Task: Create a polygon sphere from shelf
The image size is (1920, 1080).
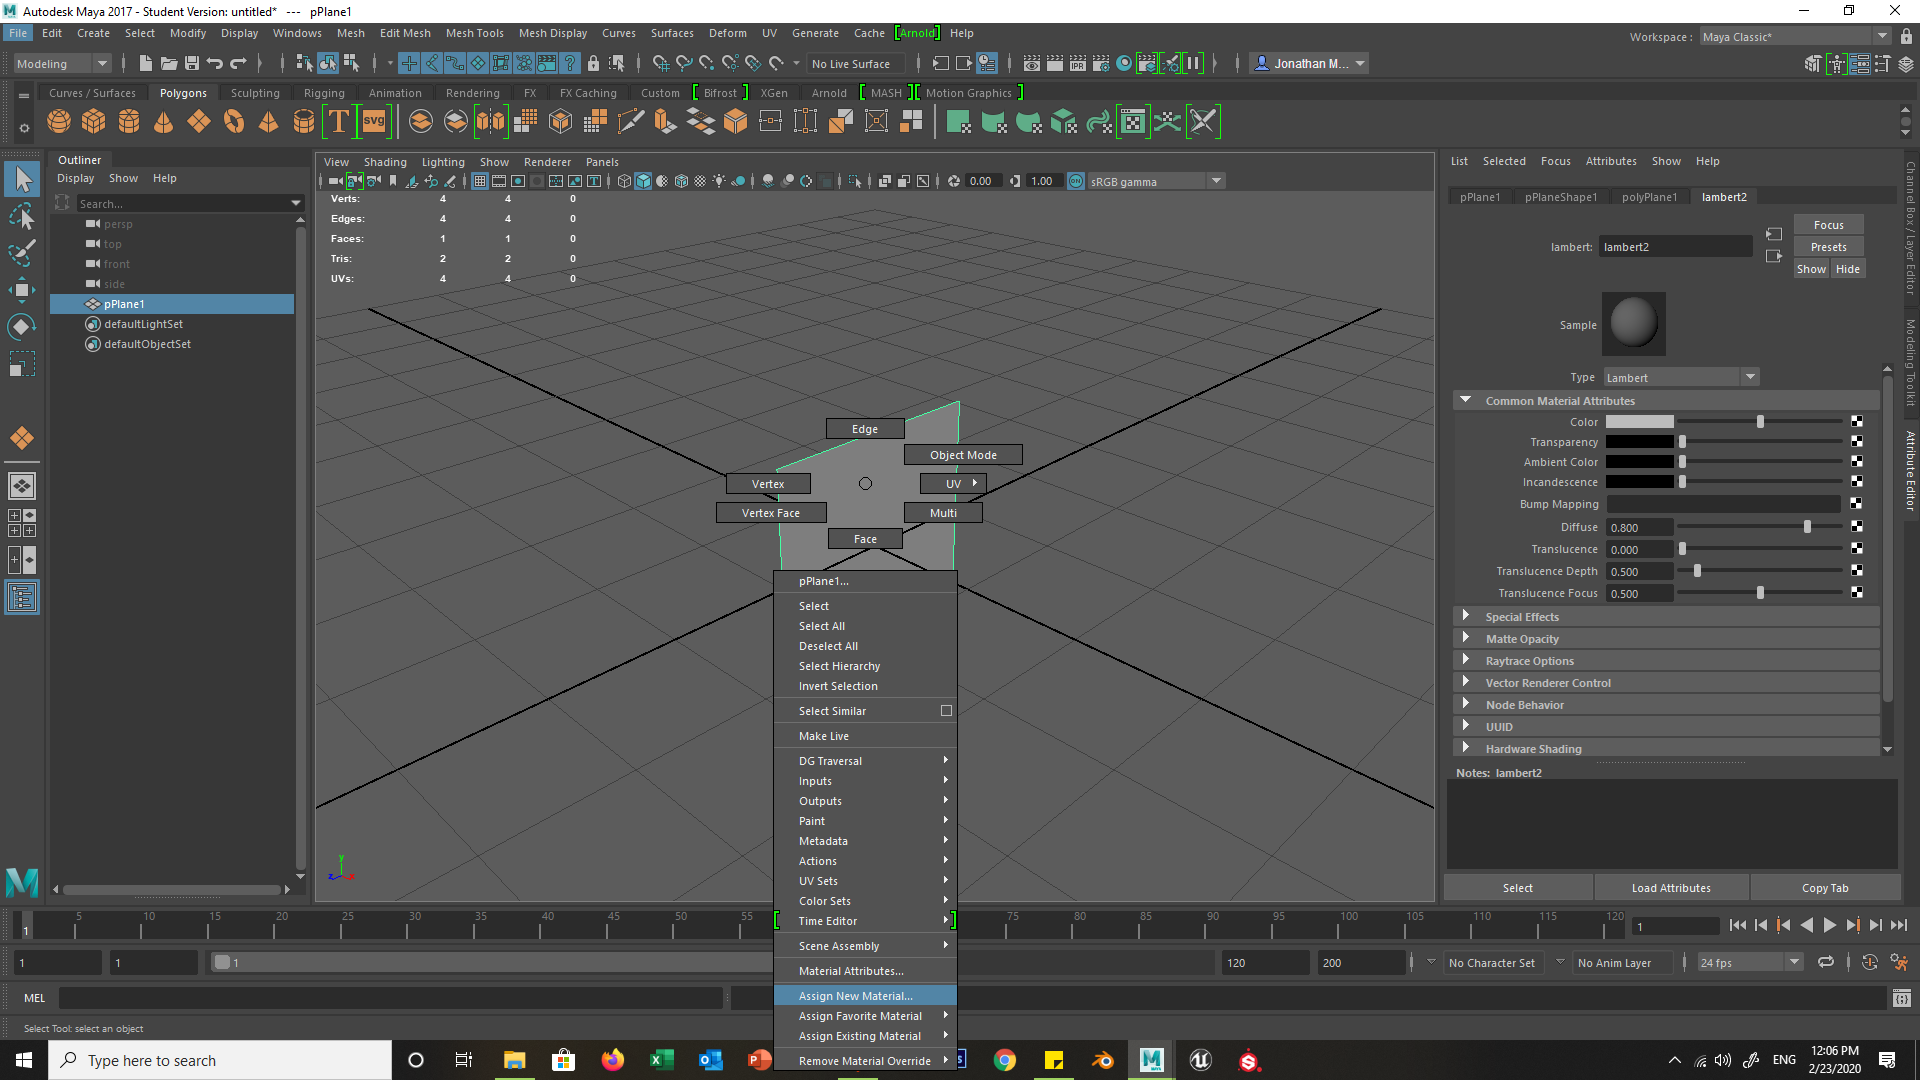Action: pyautogui.click(x=59, y=122)
